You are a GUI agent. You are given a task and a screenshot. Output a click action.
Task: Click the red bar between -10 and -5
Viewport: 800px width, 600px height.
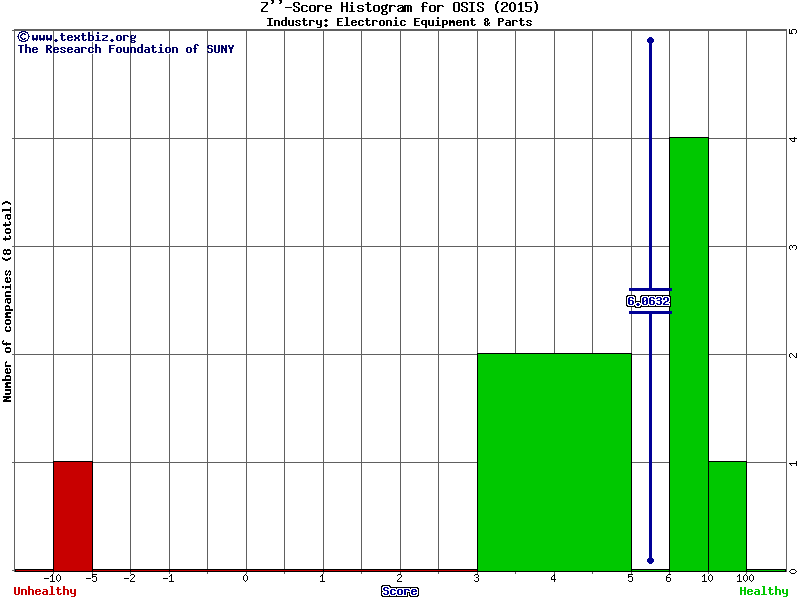tap(73, 516)
